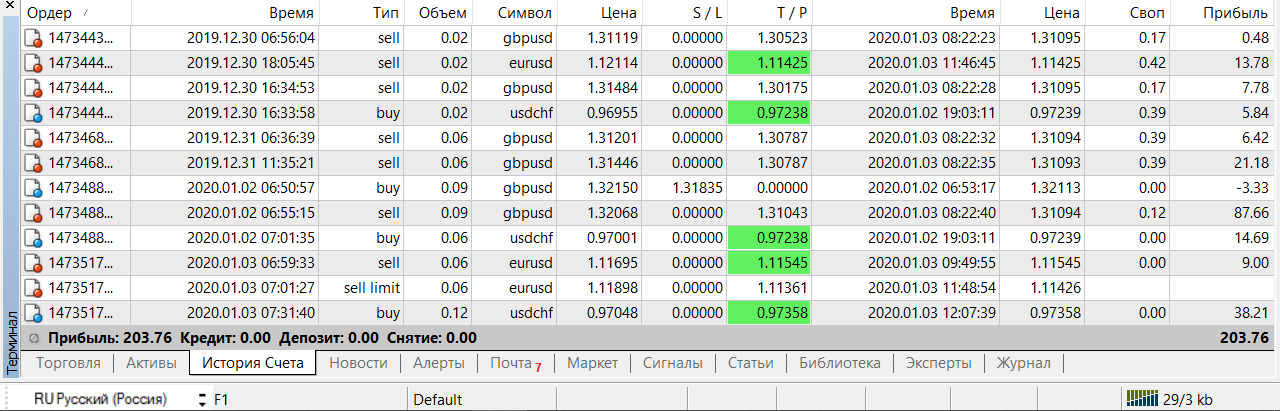Viewport: 1280px width, 411px height.
Task: Click the order icon of the 18:05:45 eurusd sell
Action: [33, 64]
